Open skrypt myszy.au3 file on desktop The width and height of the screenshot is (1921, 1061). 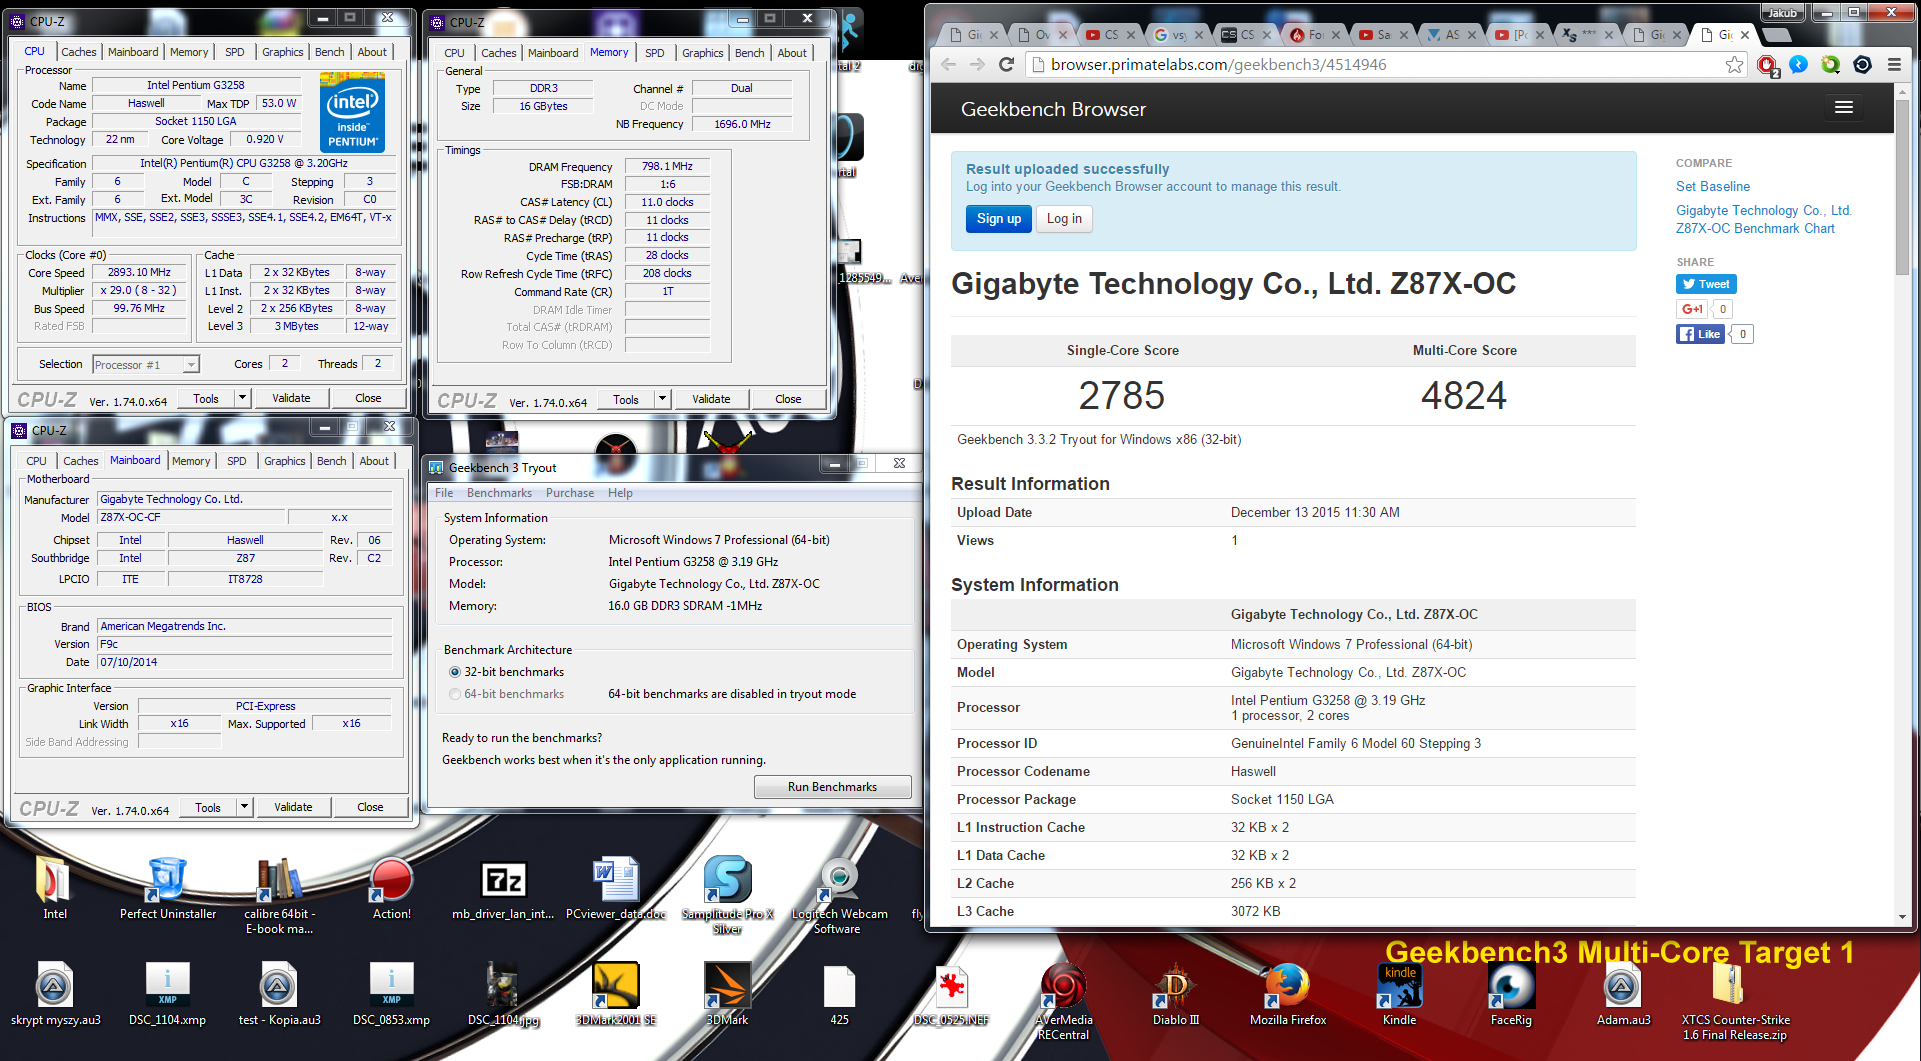pyautogui.click(x=55, y=994)
